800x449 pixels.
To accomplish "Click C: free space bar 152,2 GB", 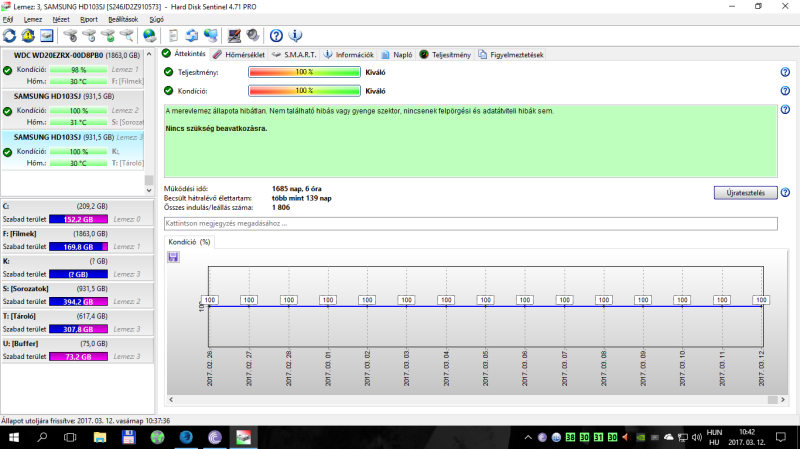I will pos(79,219).
